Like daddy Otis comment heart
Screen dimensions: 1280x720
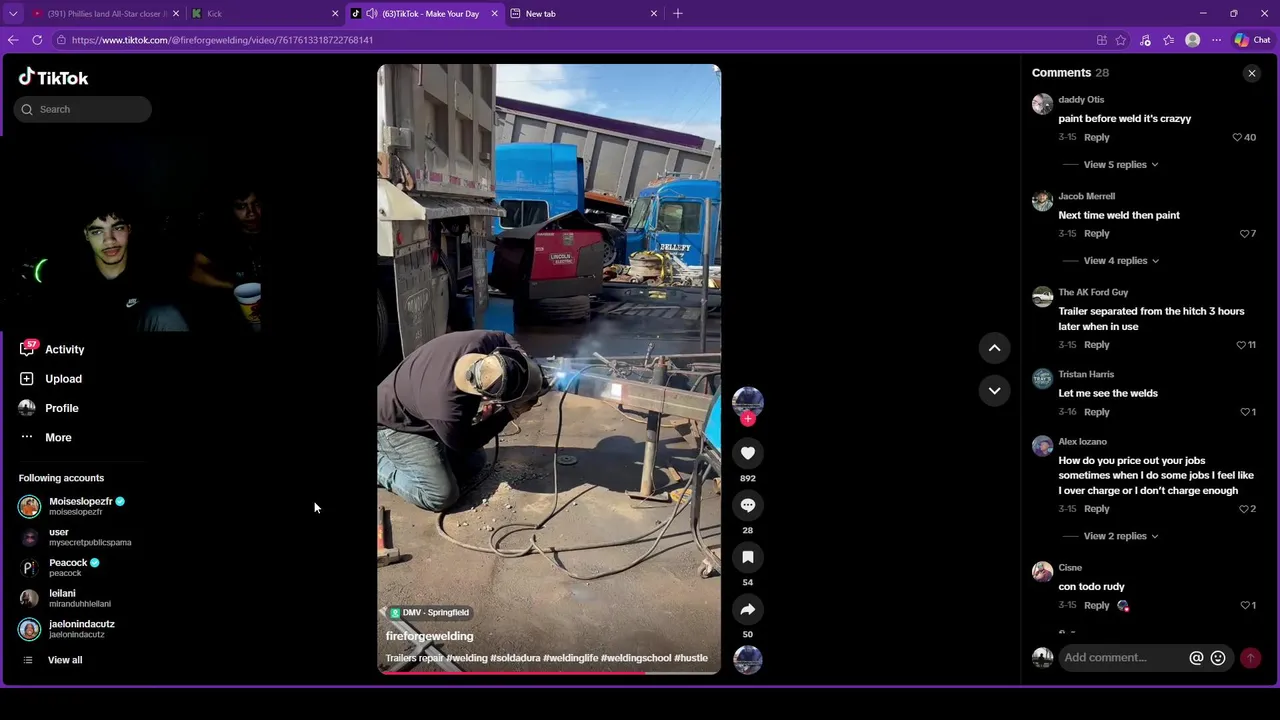[1237, 137]
